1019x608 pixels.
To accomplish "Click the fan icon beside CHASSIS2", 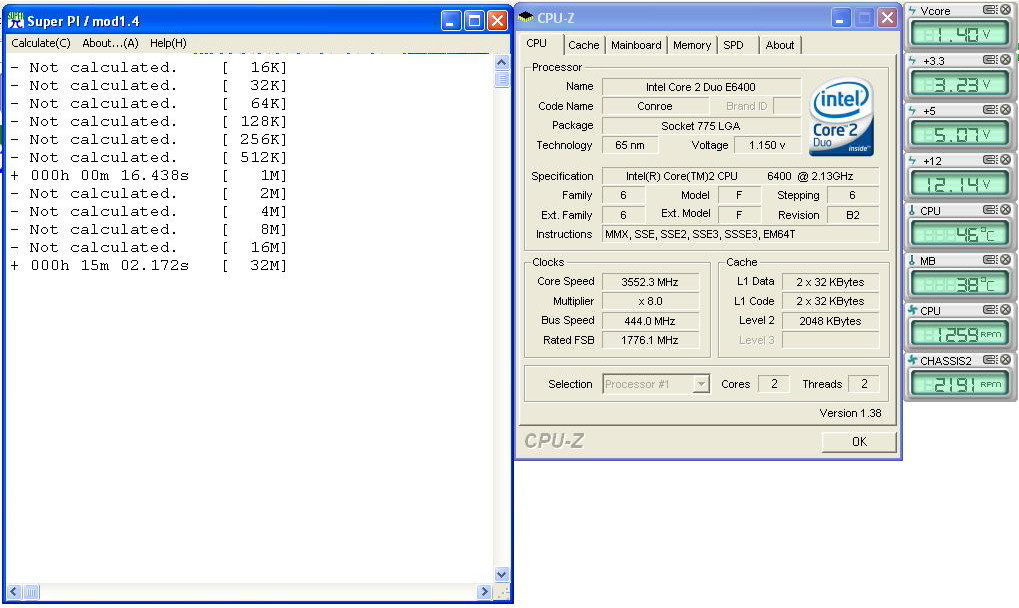I will 912,361.
